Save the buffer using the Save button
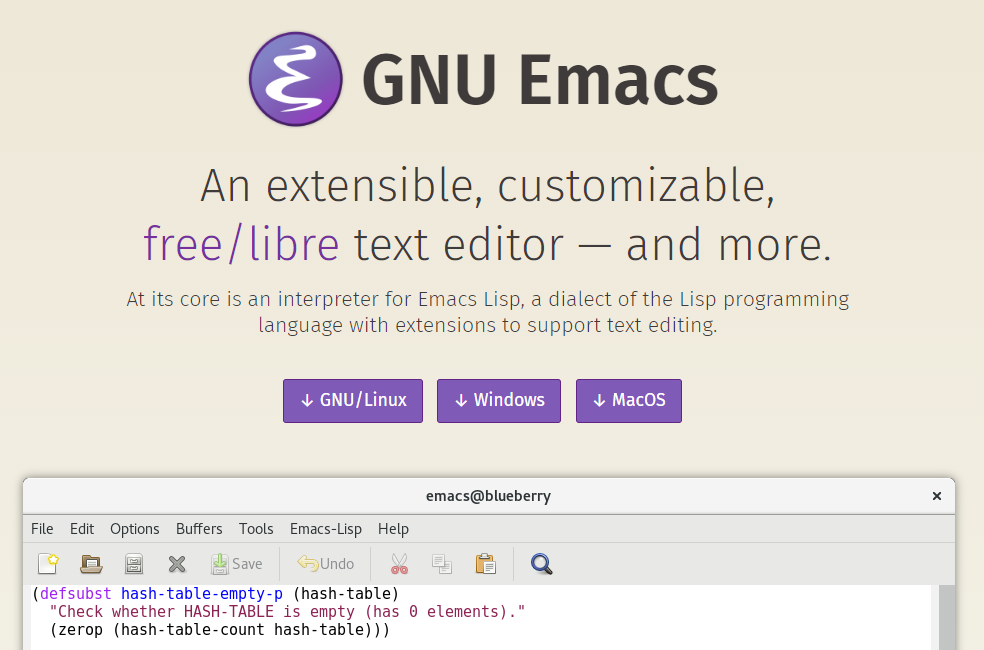The image size is (984, 650). [237, 563]
